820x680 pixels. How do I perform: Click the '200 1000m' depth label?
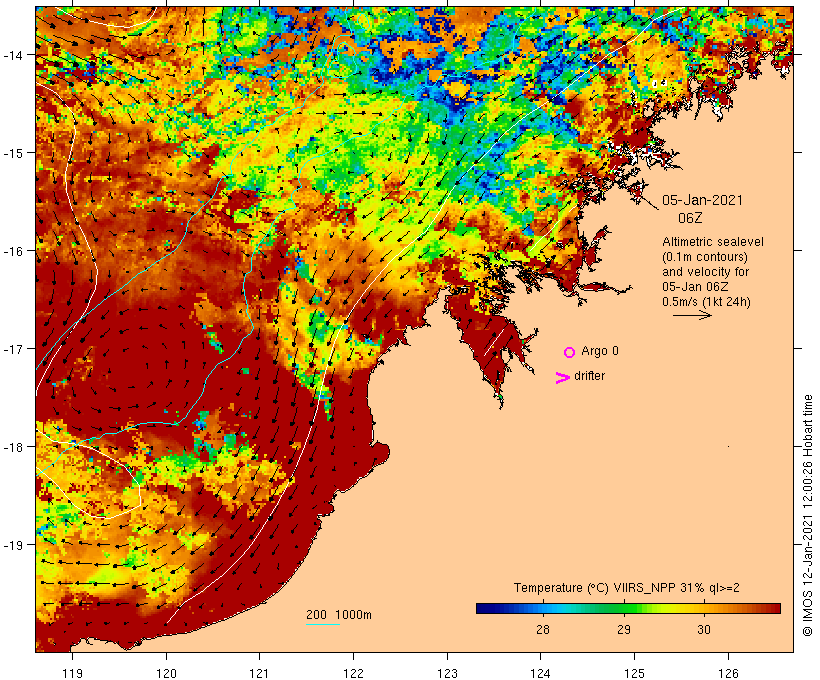click(339, 615)
